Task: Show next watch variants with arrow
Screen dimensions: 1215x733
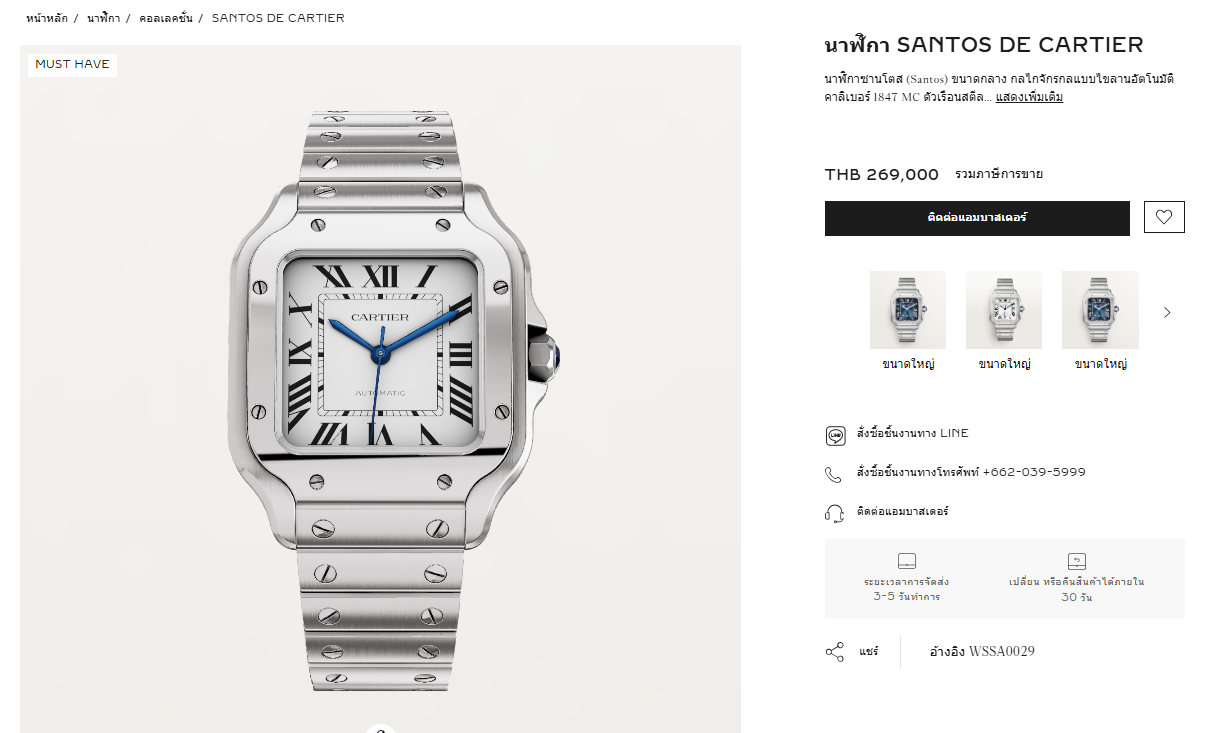Action: [1167, 312]
